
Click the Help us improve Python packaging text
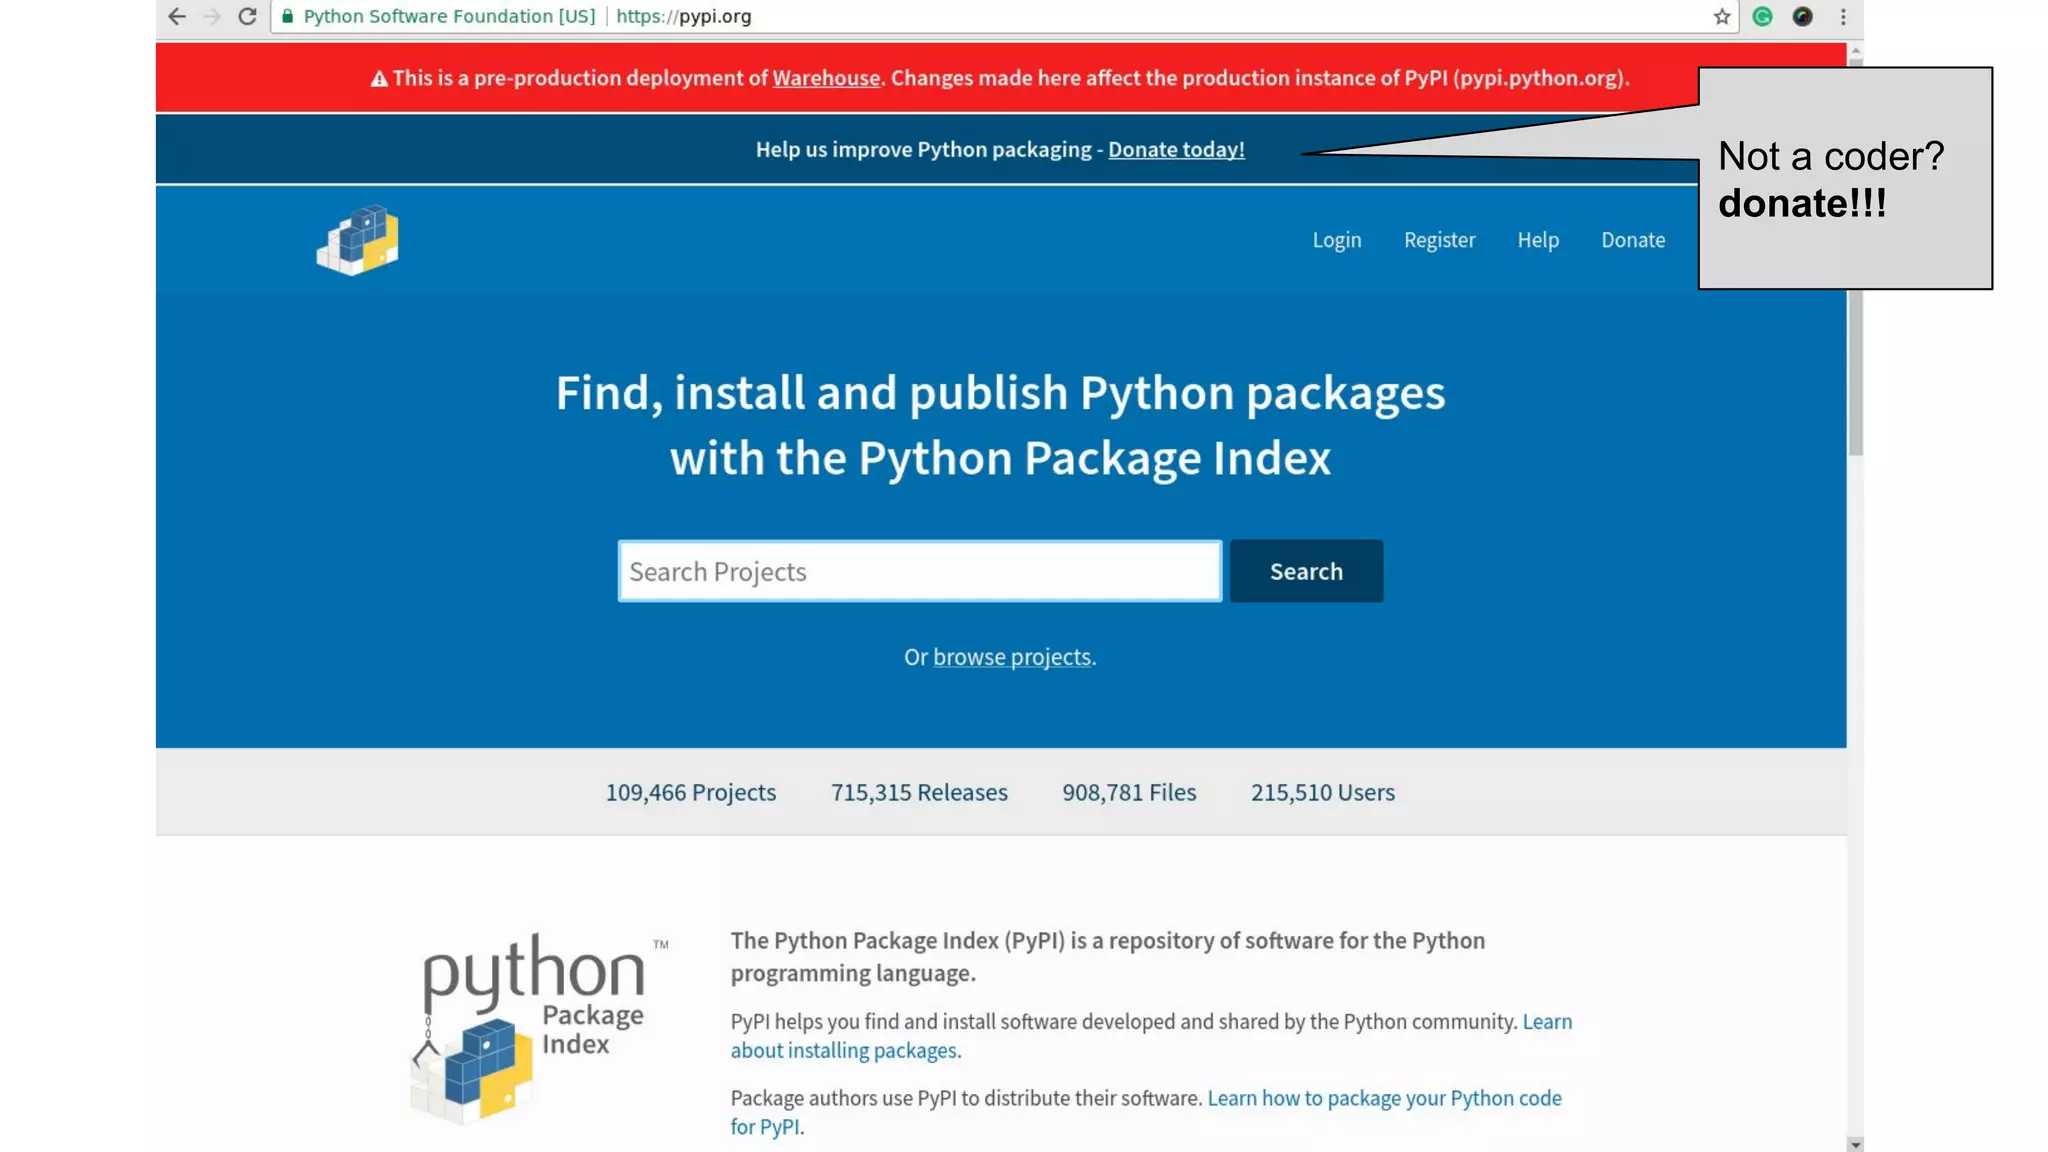923,149
